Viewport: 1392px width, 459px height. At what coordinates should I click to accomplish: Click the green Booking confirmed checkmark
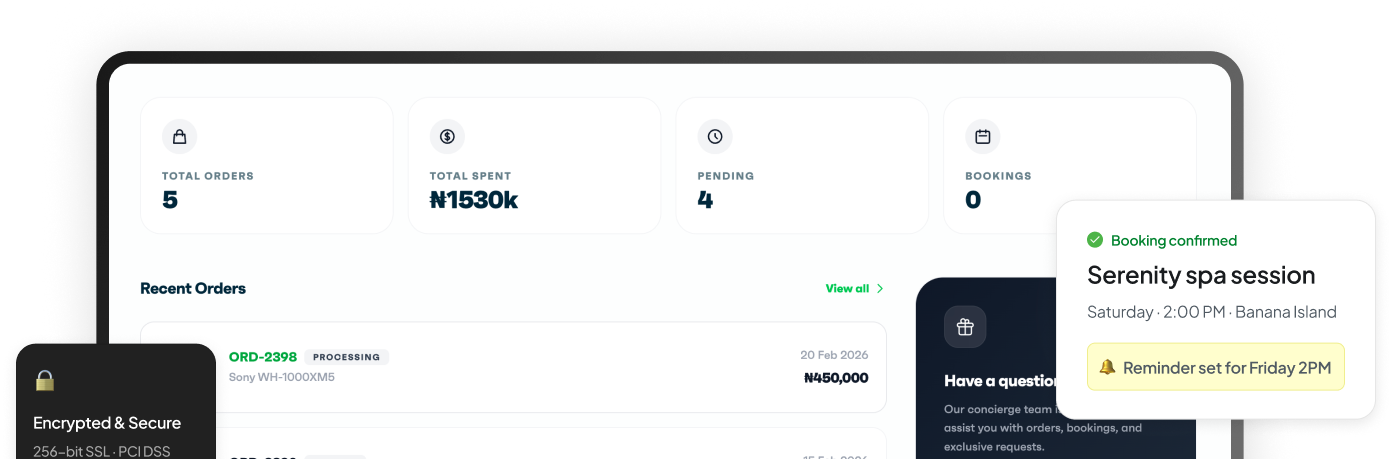(1095, 240)
